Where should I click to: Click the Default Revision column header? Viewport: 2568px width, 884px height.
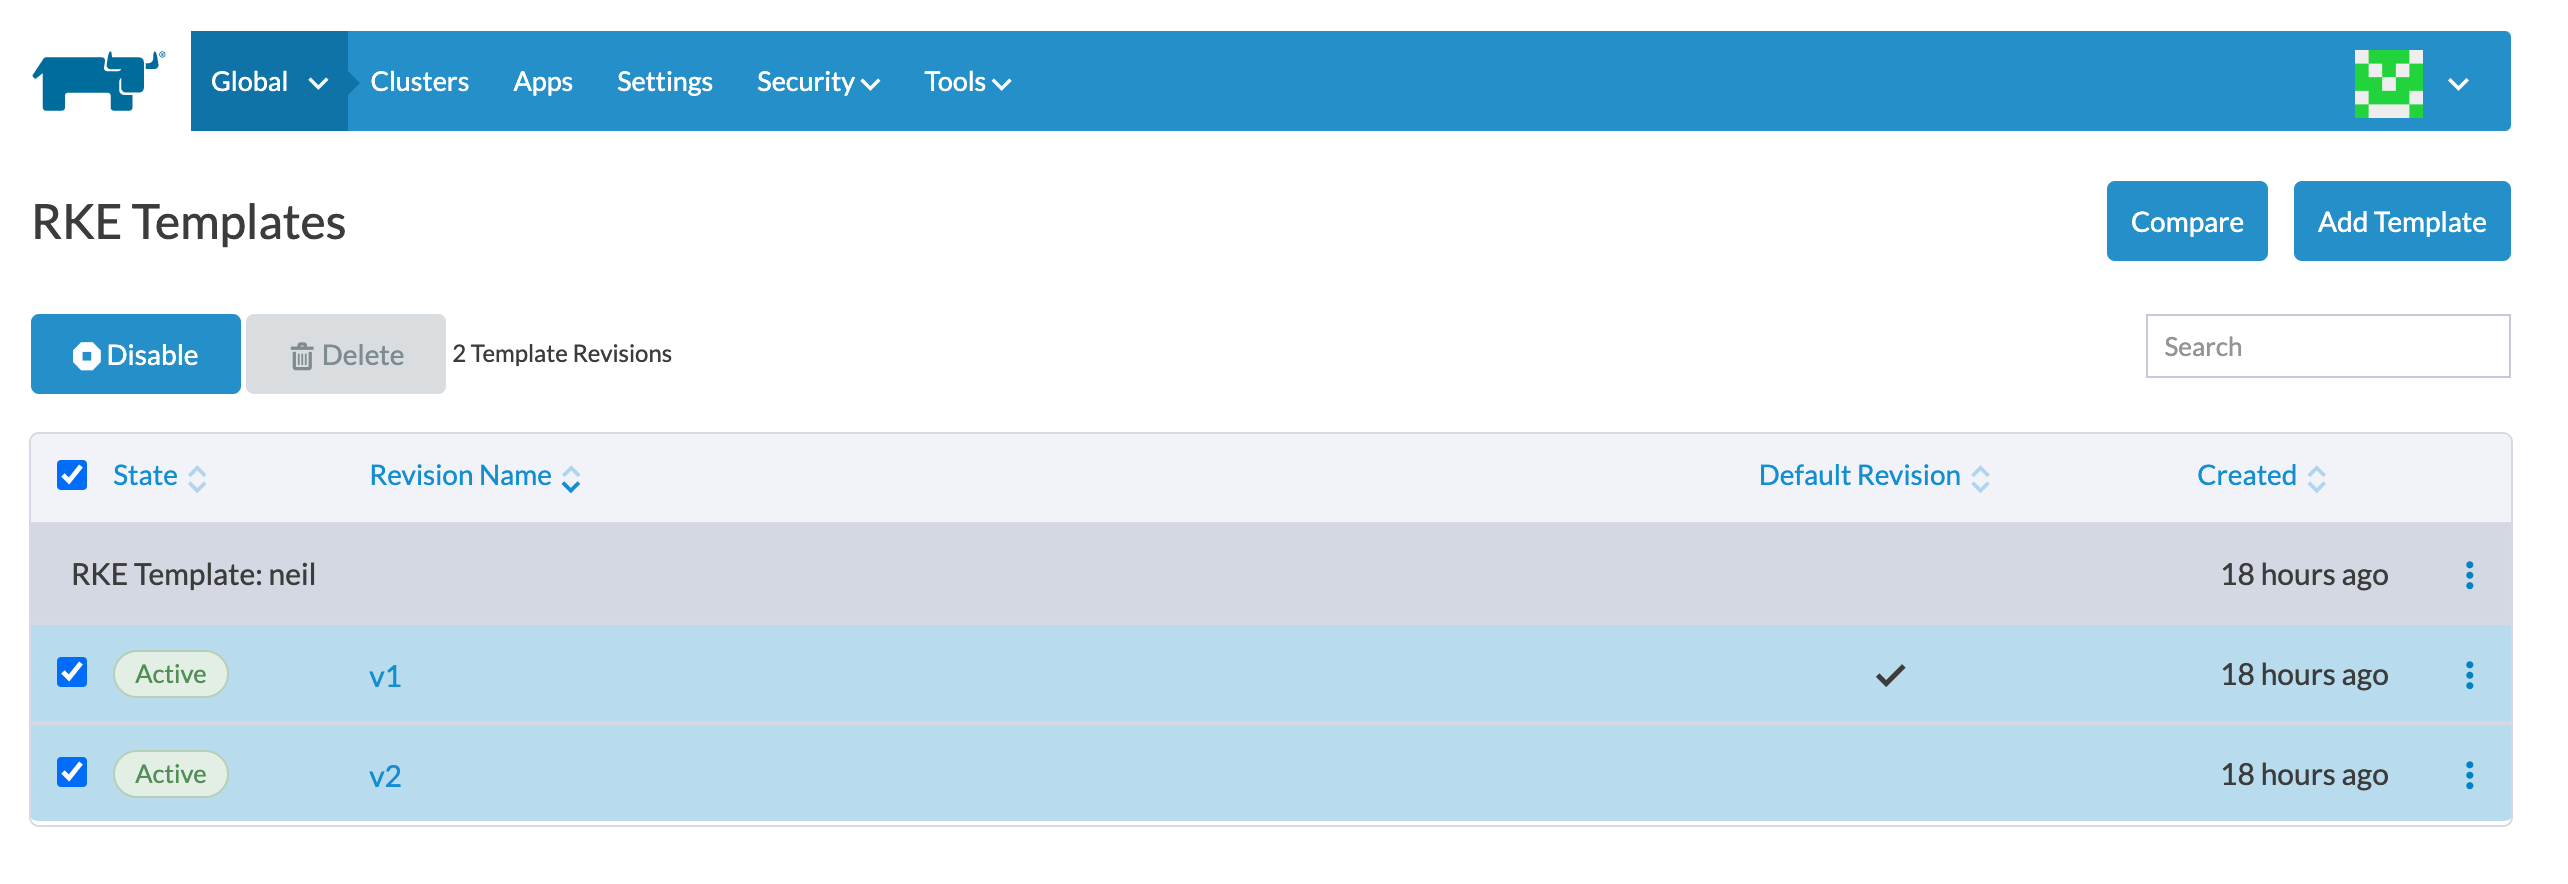pos(1860,475)
